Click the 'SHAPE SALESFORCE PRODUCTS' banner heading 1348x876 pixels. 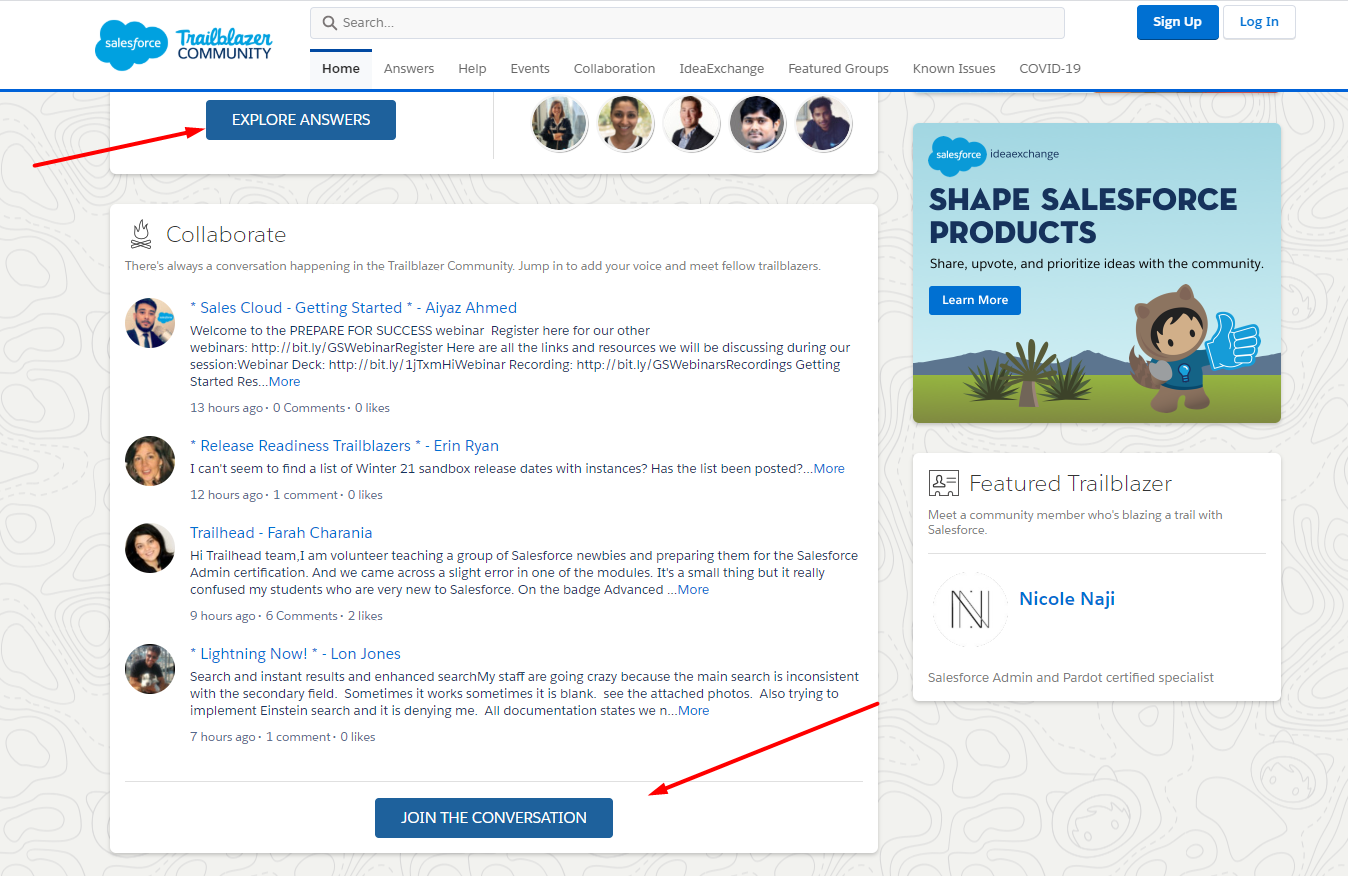[x=1083, y=216]
